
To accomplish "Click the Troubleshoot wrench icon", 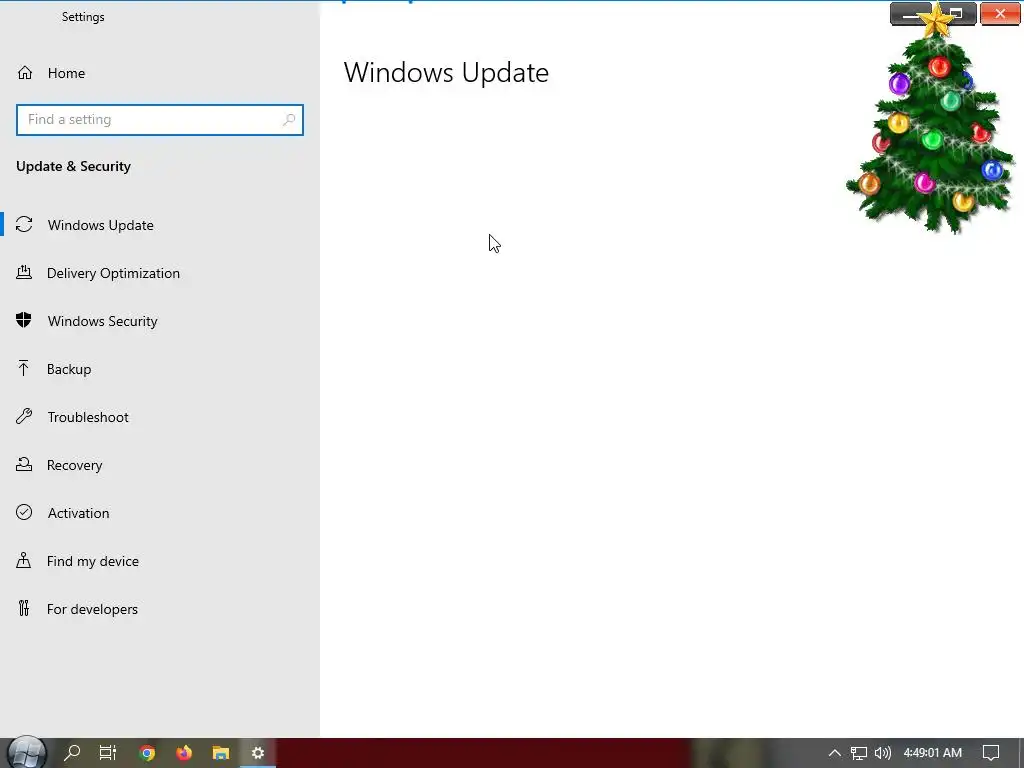I will (24, 416).
